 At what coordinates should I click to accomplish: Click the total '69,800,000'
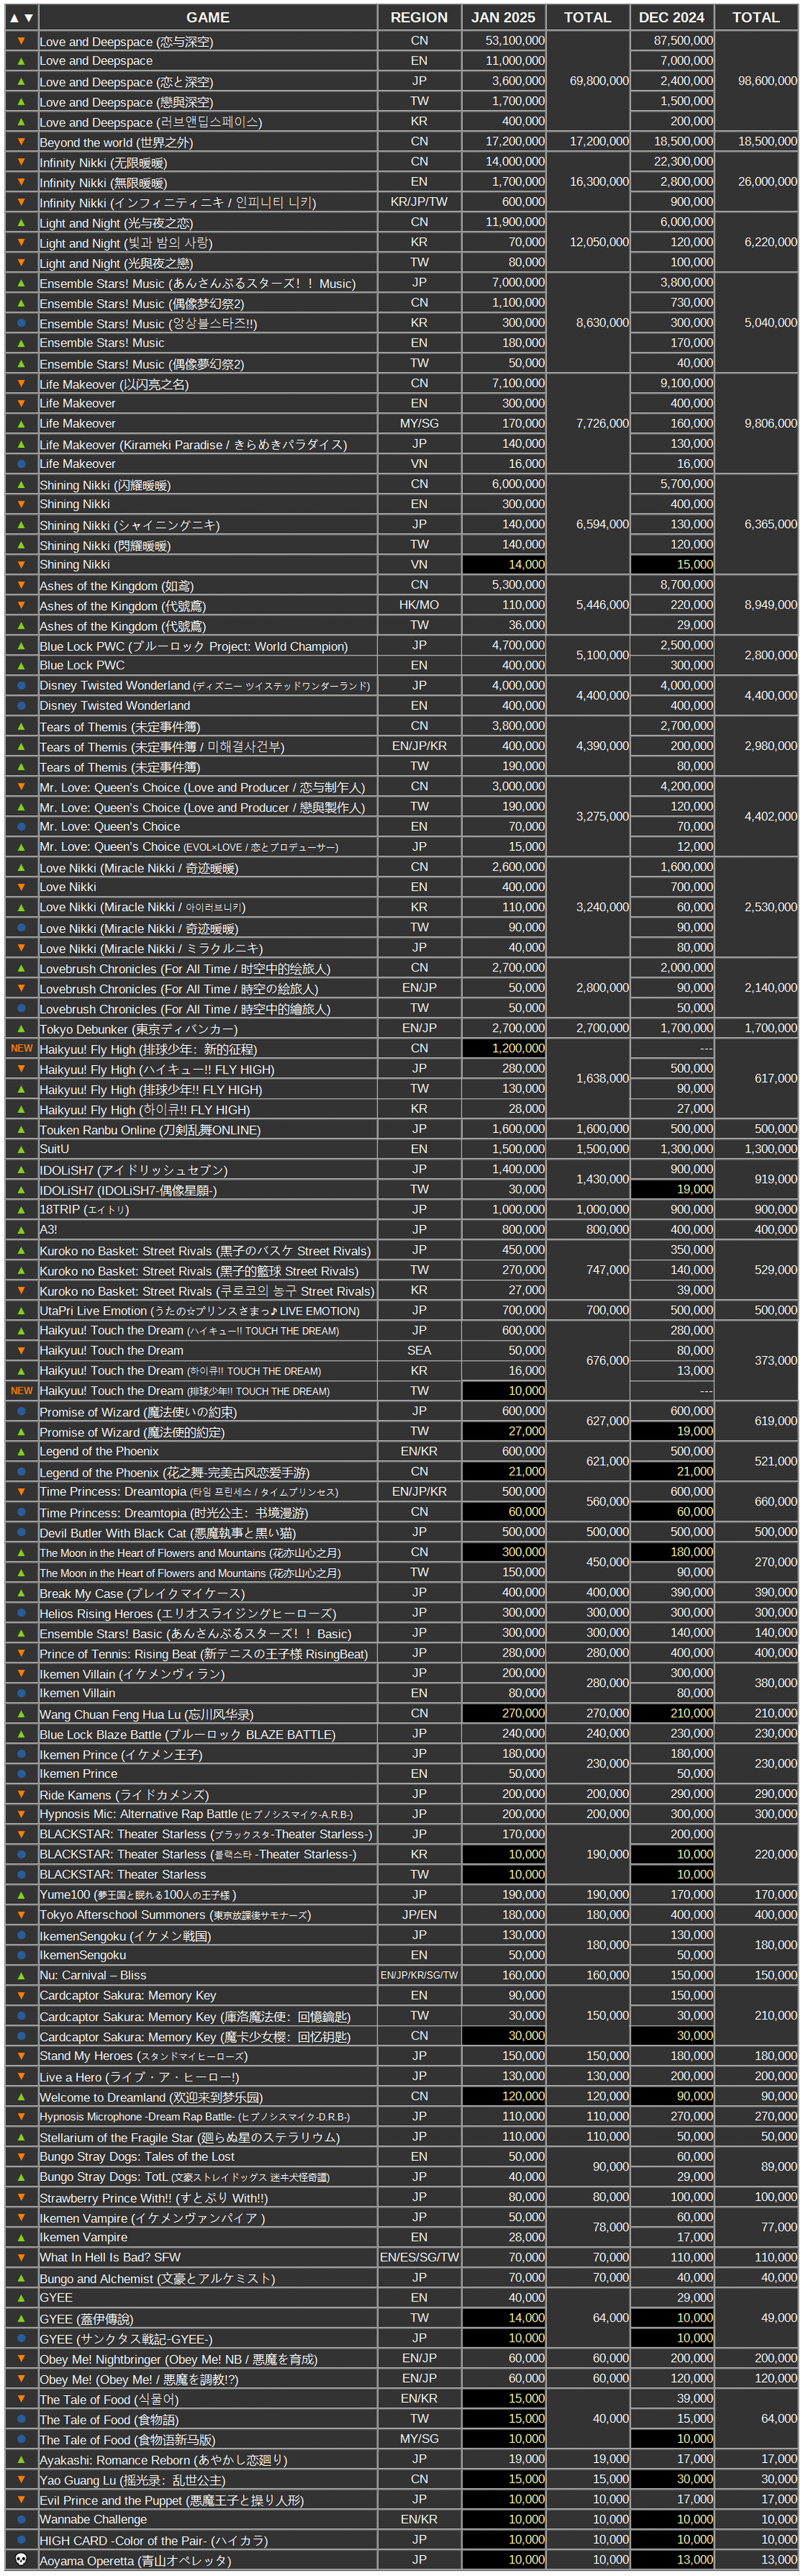point(599,81)
